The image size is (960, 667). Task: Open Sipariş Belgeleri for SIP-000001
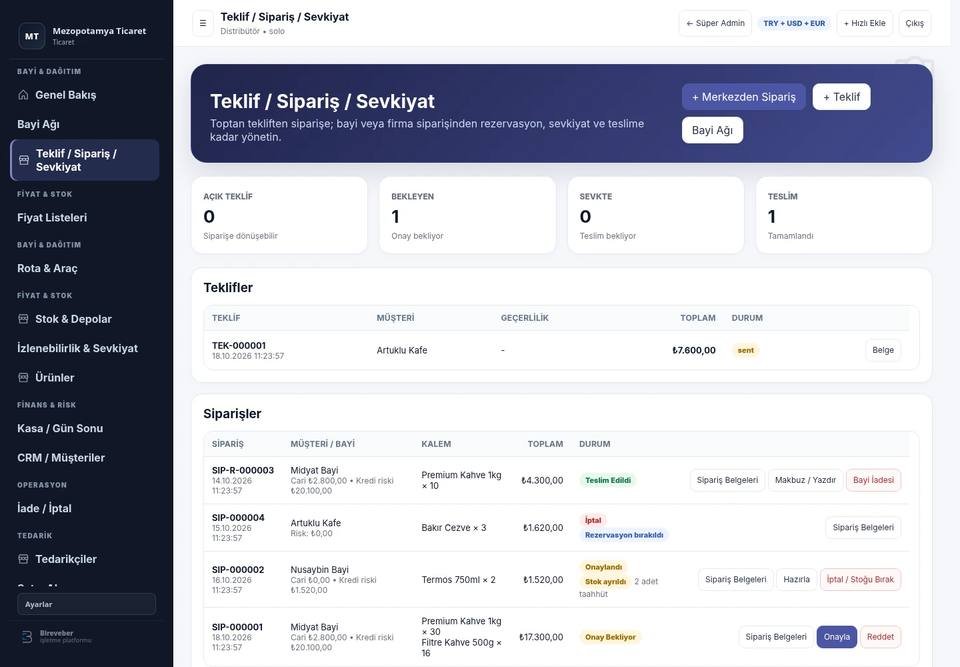[776, 637]
